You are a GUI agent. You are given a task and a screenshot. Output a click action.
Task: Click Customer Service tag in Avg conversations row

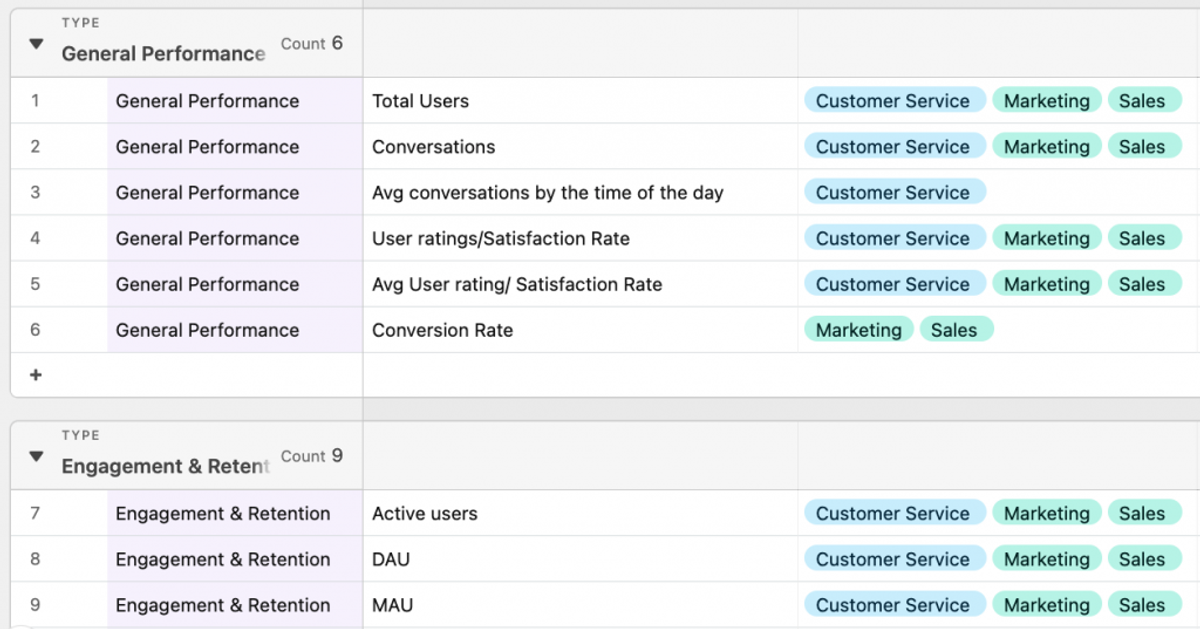pyautogui.click(x=895, y=193)
